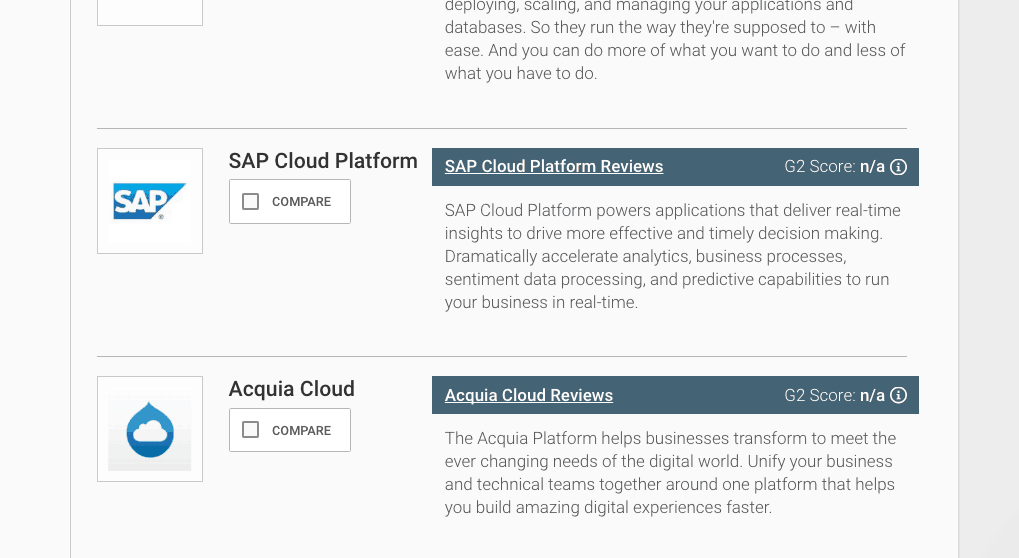The image size is (1019, 558).
Task: Click the partially visible logo box at top
Action: 150,12
